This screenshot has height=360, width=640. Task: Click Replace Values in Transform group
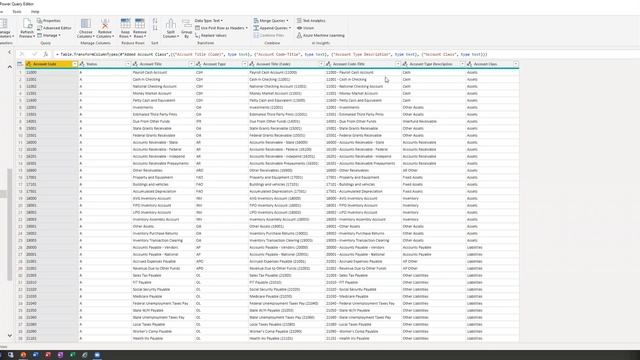point(211,36)
